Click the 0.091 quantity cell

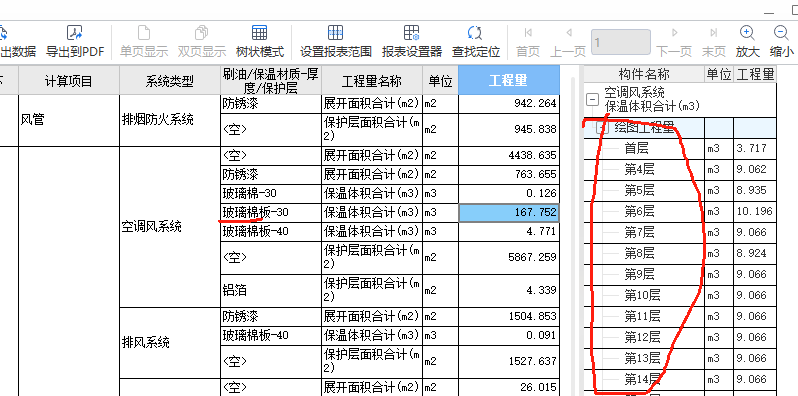(x=509, y=335)
